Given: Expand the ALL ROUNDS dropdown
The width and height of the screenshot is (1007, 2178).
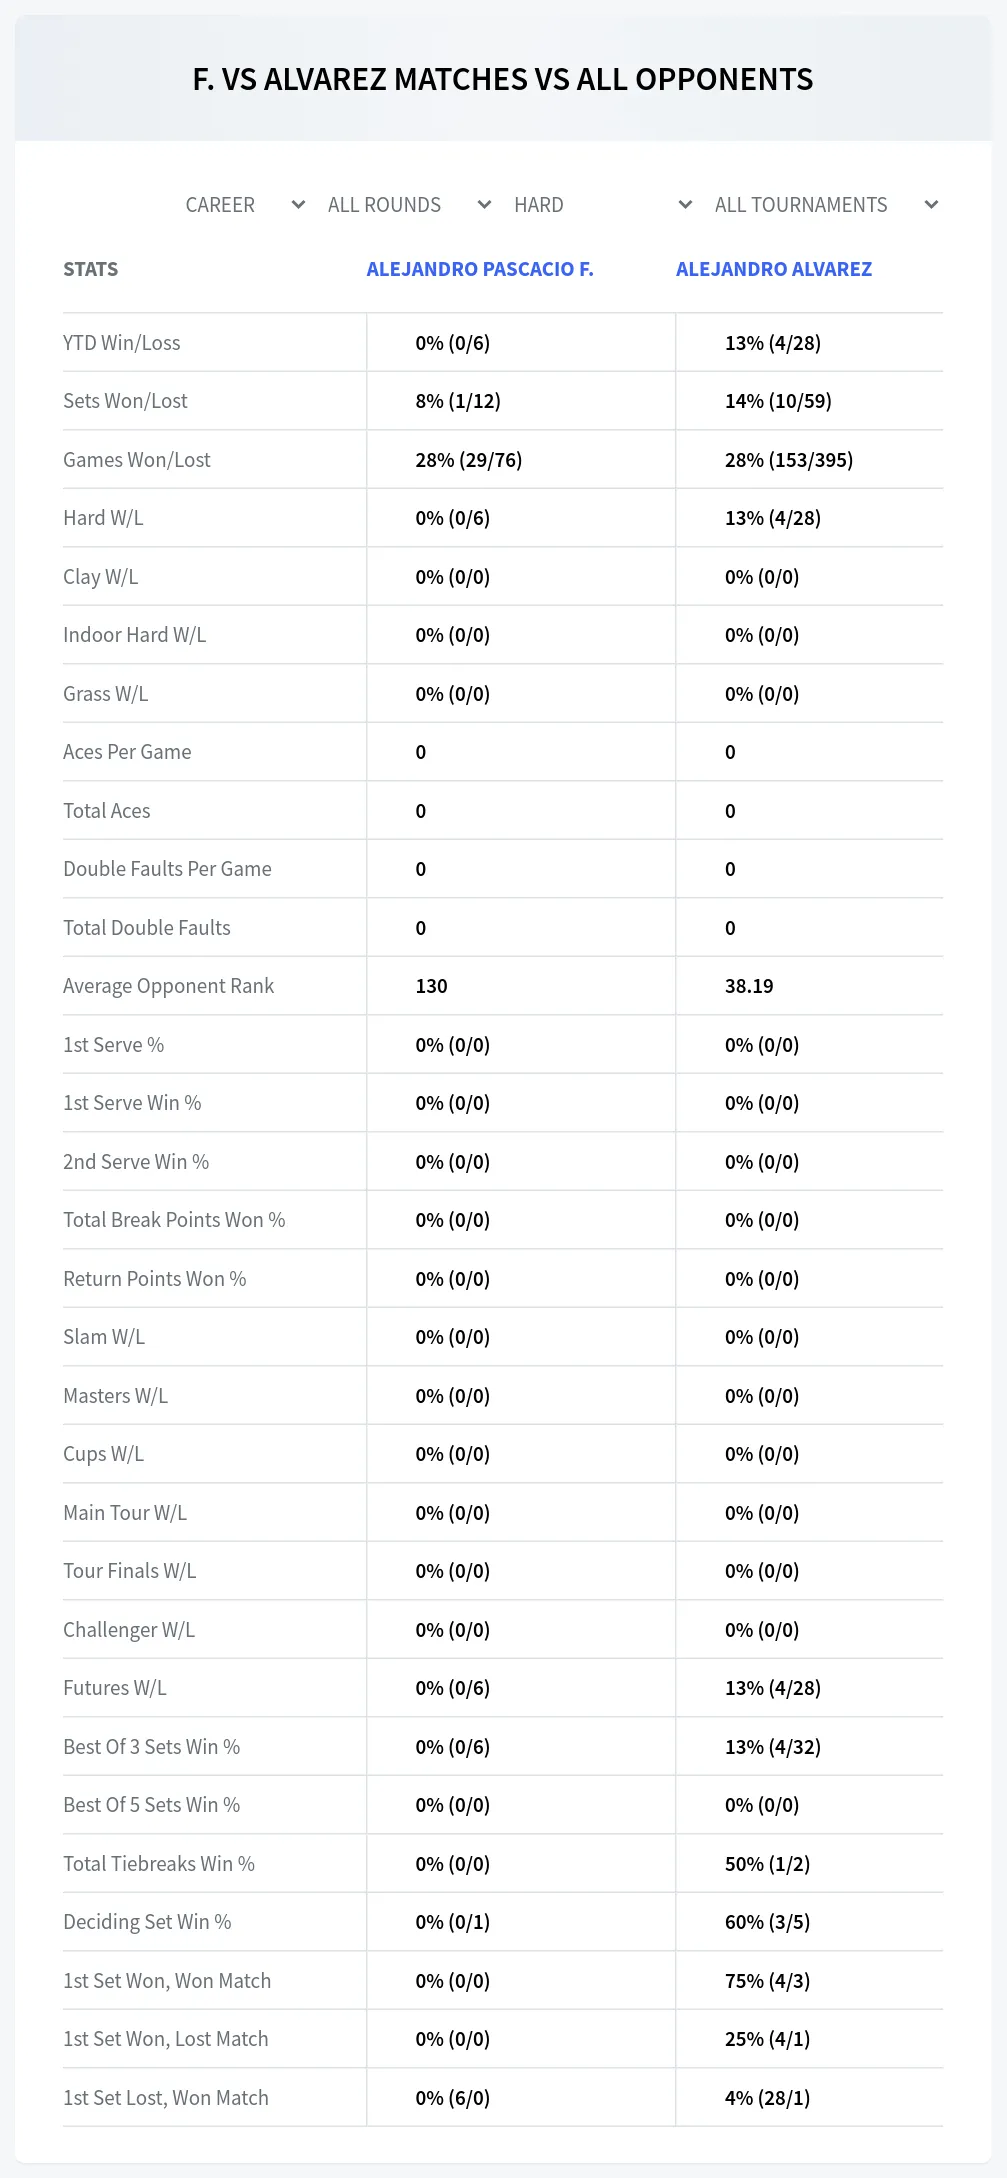Looking at the screenshot, I should pyautogui.click(x=408, y=205).
